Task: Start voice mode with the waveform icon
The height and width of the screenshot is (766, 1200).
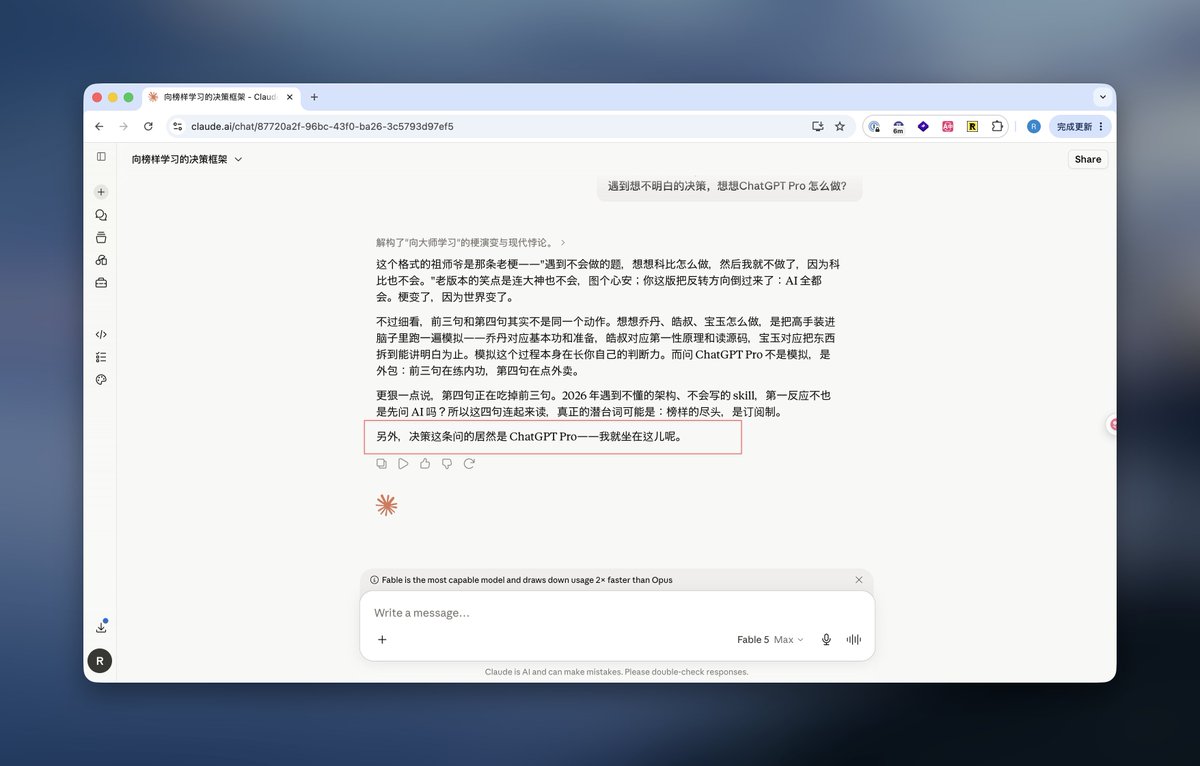Action: pos(854,640)
